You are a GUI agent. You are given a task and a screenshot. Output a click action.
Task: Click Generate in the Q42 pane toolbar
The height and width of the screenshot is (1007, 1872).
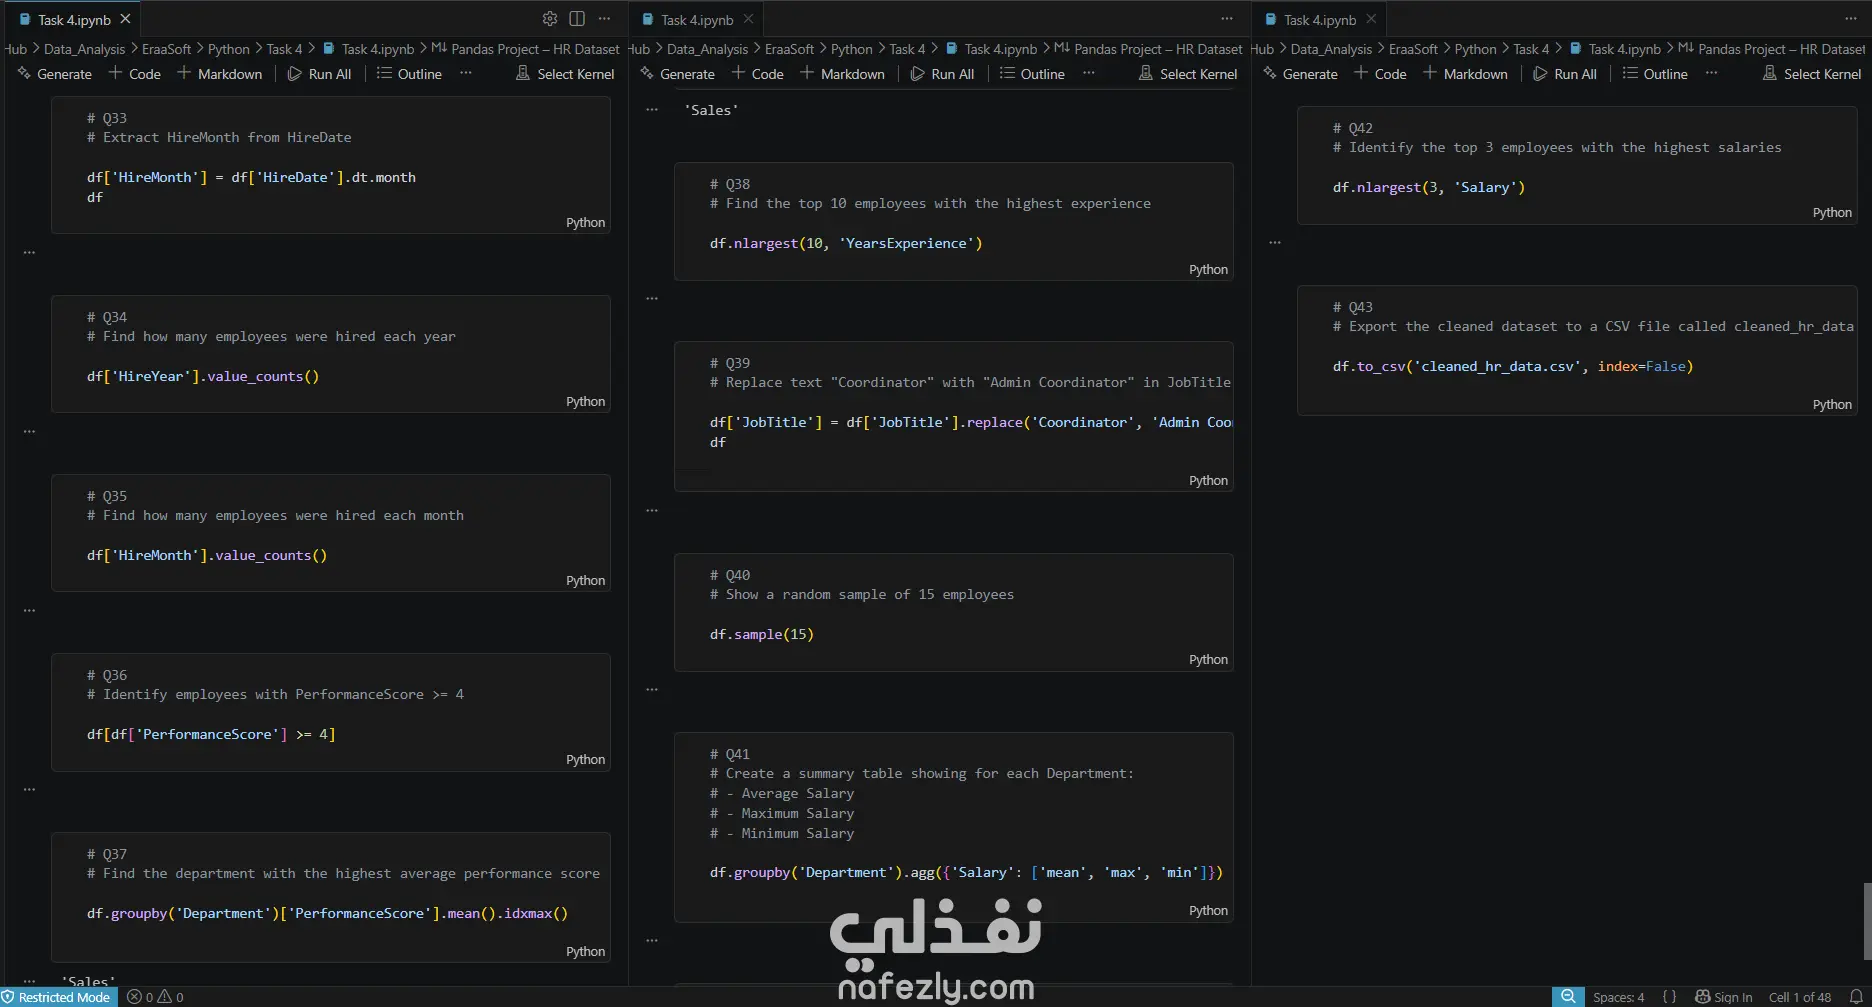[x=1300, y=74]
